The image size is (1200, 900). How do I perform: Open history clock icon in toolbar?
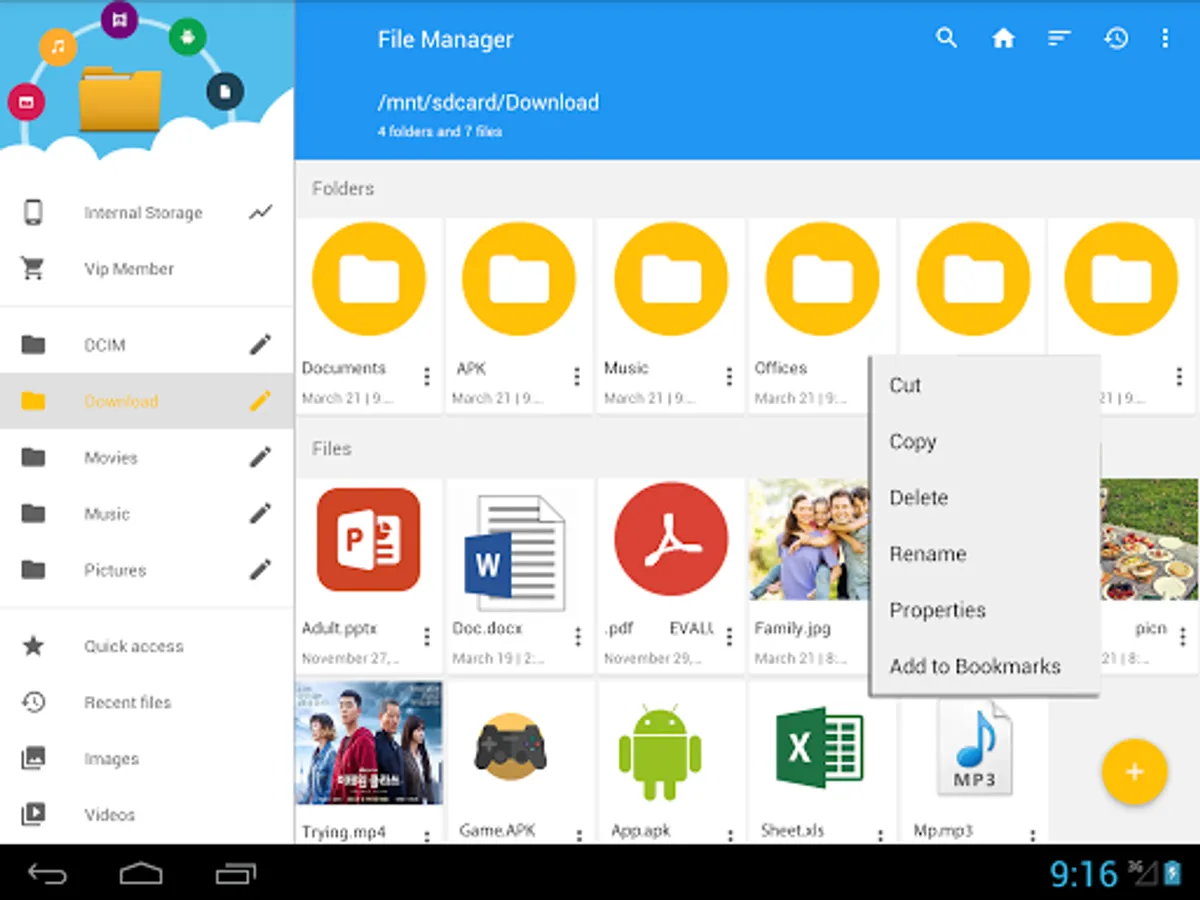[1116, 38]
